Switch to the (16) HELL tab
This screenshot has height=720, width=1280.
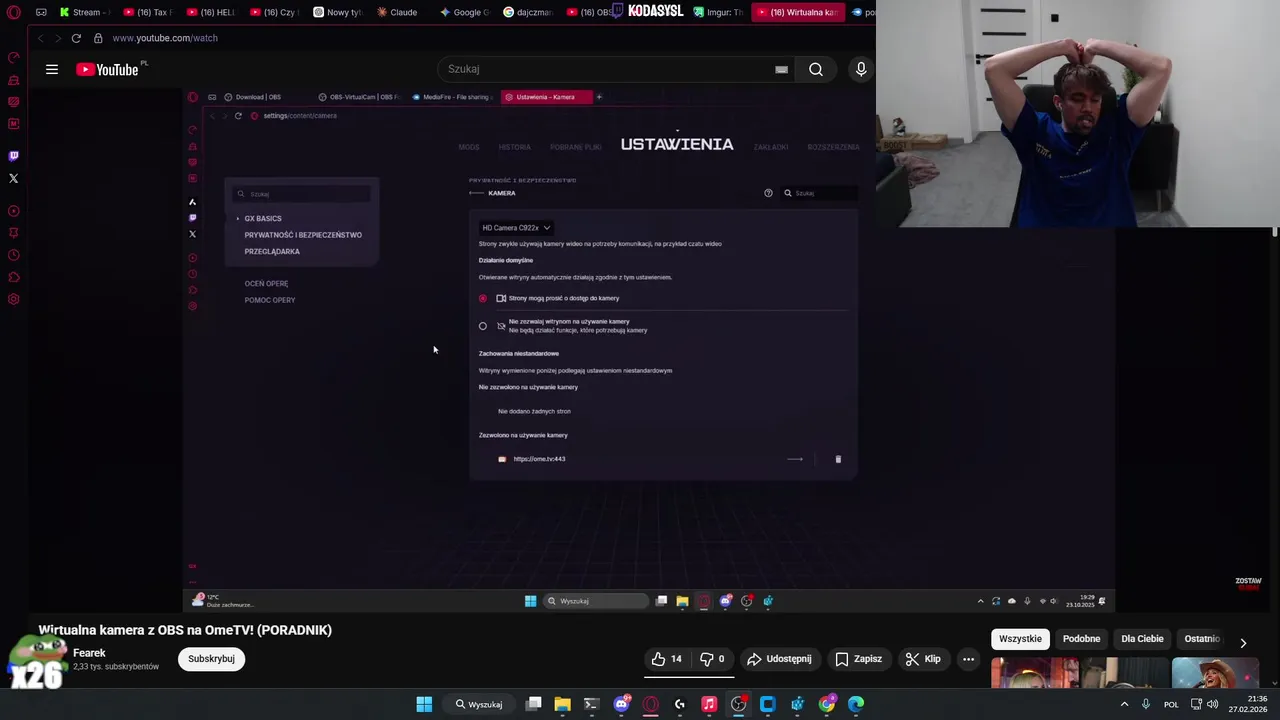(x=211, y=12)
